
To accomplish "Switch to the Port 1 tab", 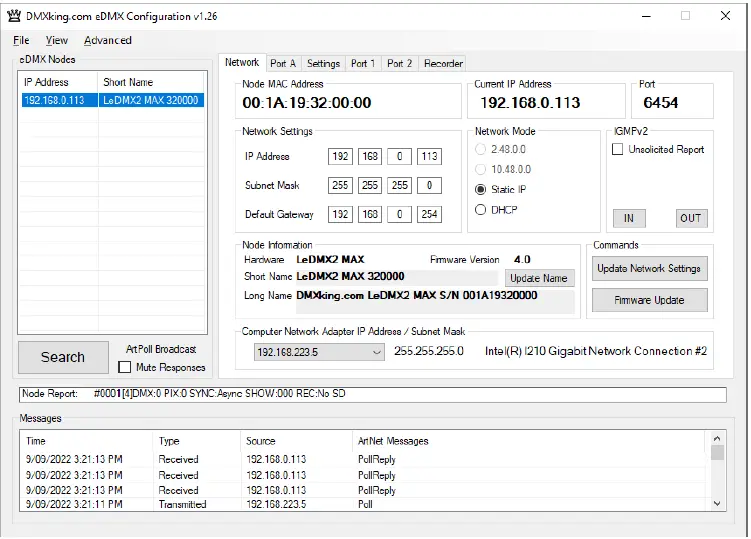I will [x=363, y=63].
